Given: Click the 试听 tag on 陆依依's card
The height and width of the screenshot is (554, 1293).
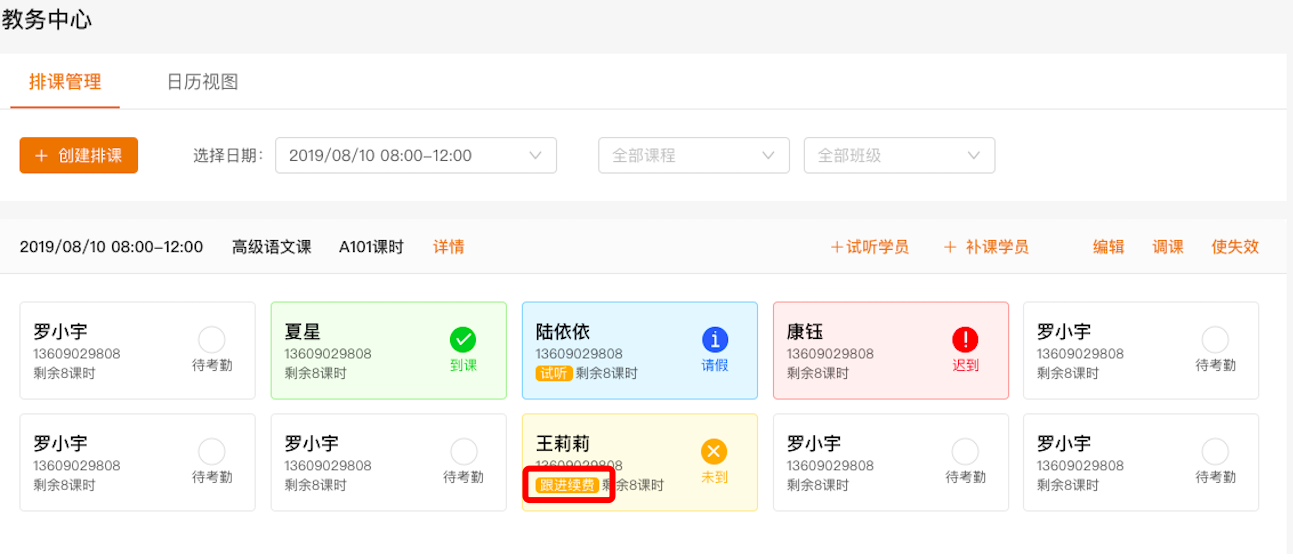Looking at the screenshot, I should click(554, 374).
